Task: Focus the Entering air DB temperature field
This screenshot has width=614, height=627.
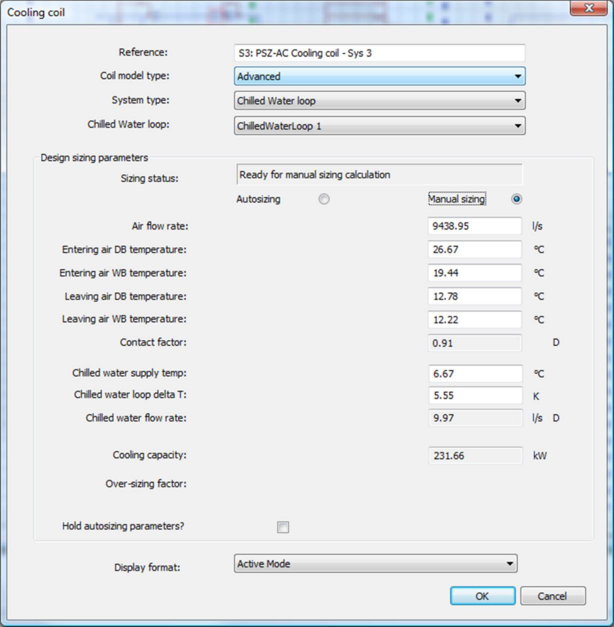Action: coord(475,250)
